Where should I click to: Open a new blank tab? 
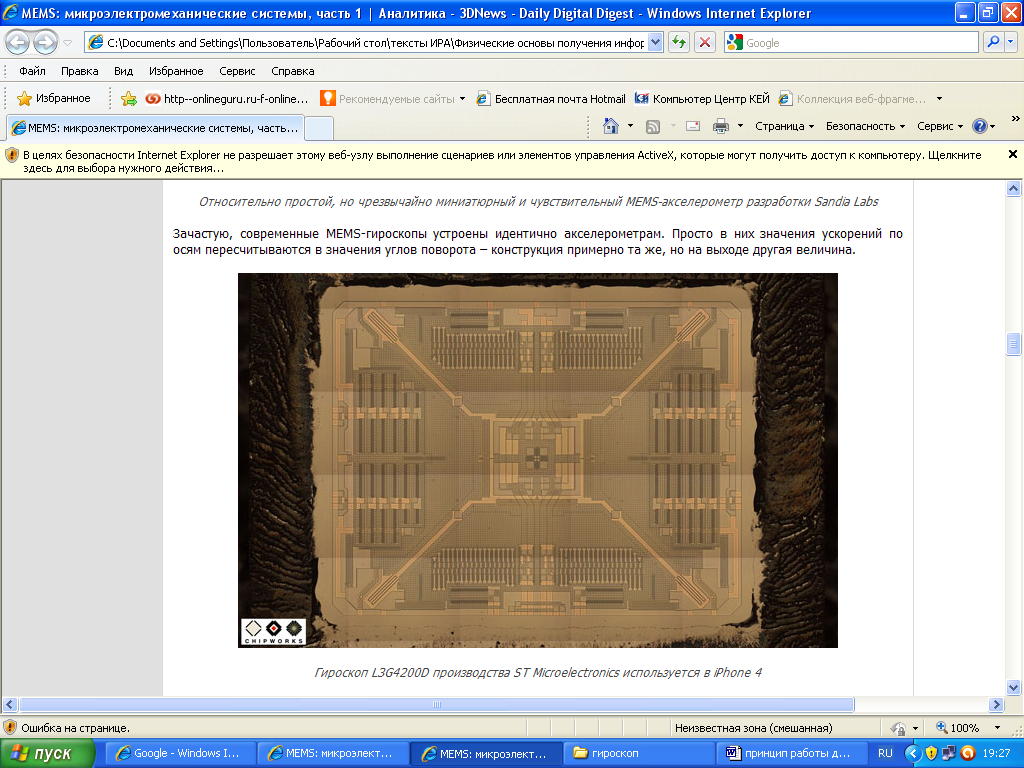tap(319, 128)
